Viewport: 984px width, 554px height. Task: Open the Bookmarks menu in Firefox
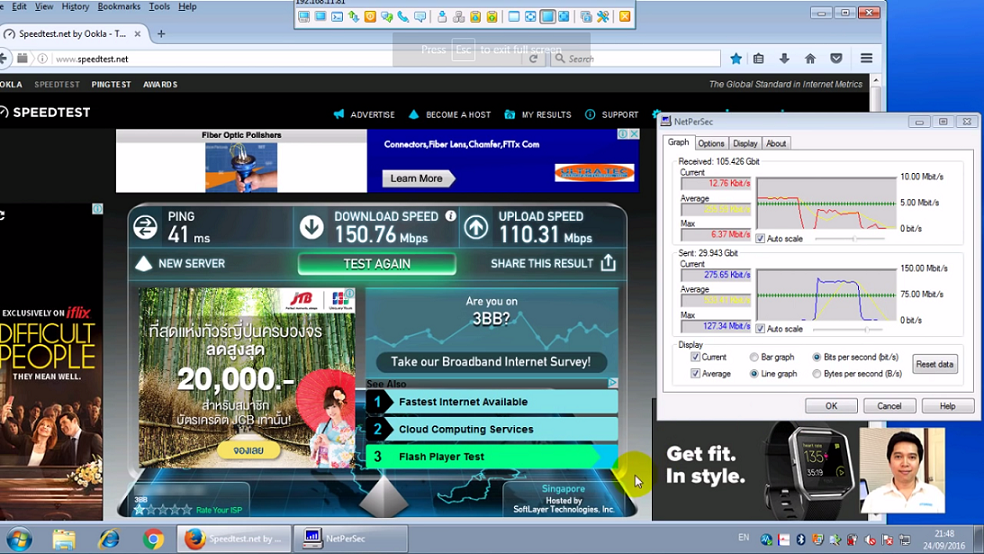(119, 7)
